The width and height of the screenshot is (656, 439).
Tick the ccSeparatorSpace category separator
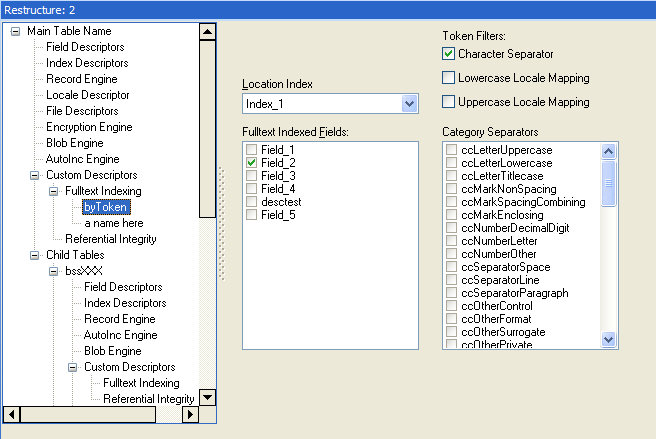[452, 267]
